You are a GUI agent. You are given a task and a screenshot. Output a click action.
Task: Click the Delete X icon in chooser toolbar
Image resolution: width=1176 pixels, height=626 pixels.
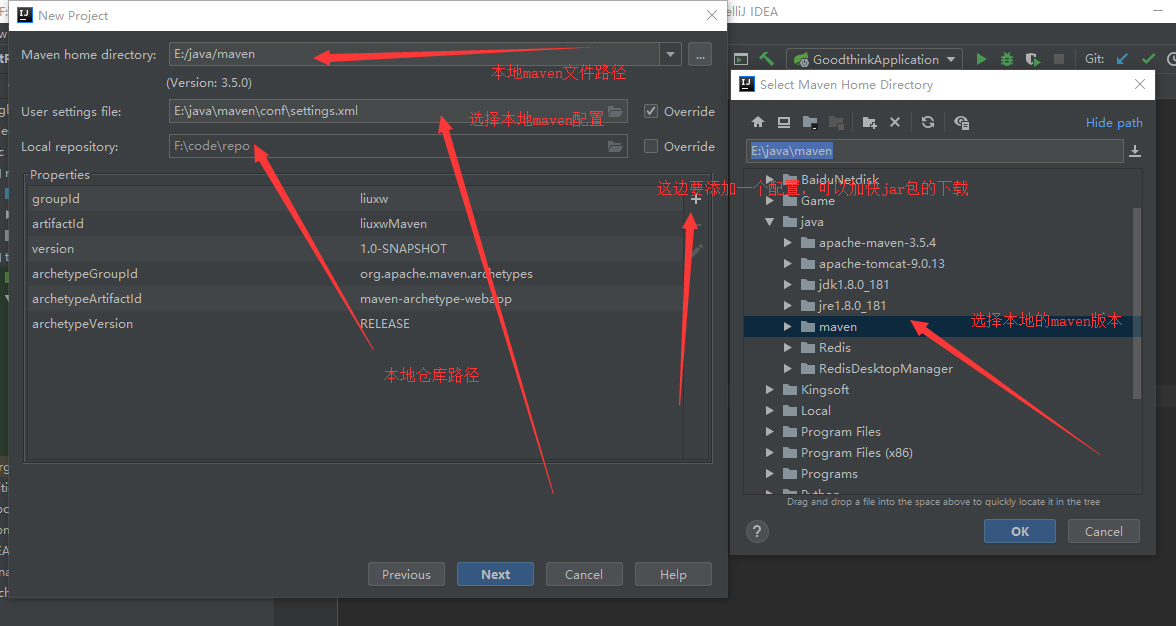(895, 122)
